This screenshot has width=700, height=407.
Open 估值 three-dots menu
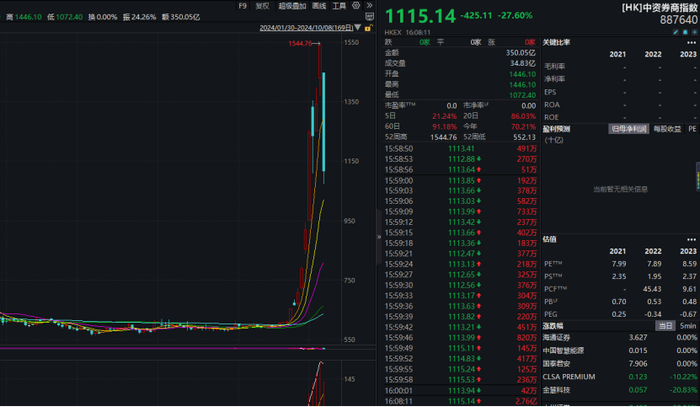coord(691,240)
